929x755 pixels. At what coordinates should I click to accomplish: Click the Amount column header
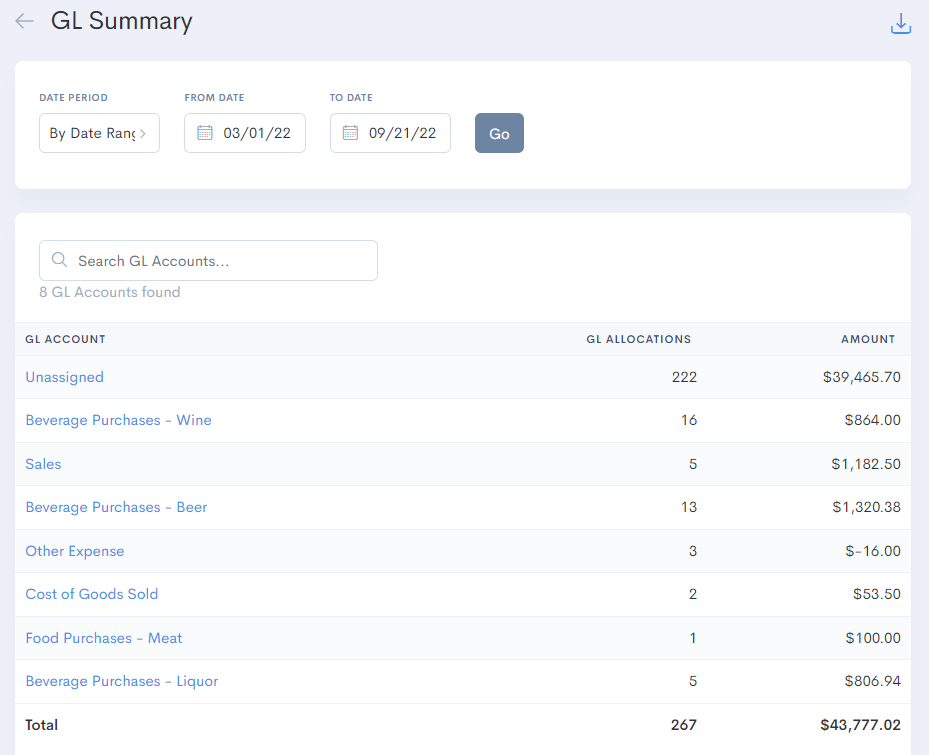868,339
